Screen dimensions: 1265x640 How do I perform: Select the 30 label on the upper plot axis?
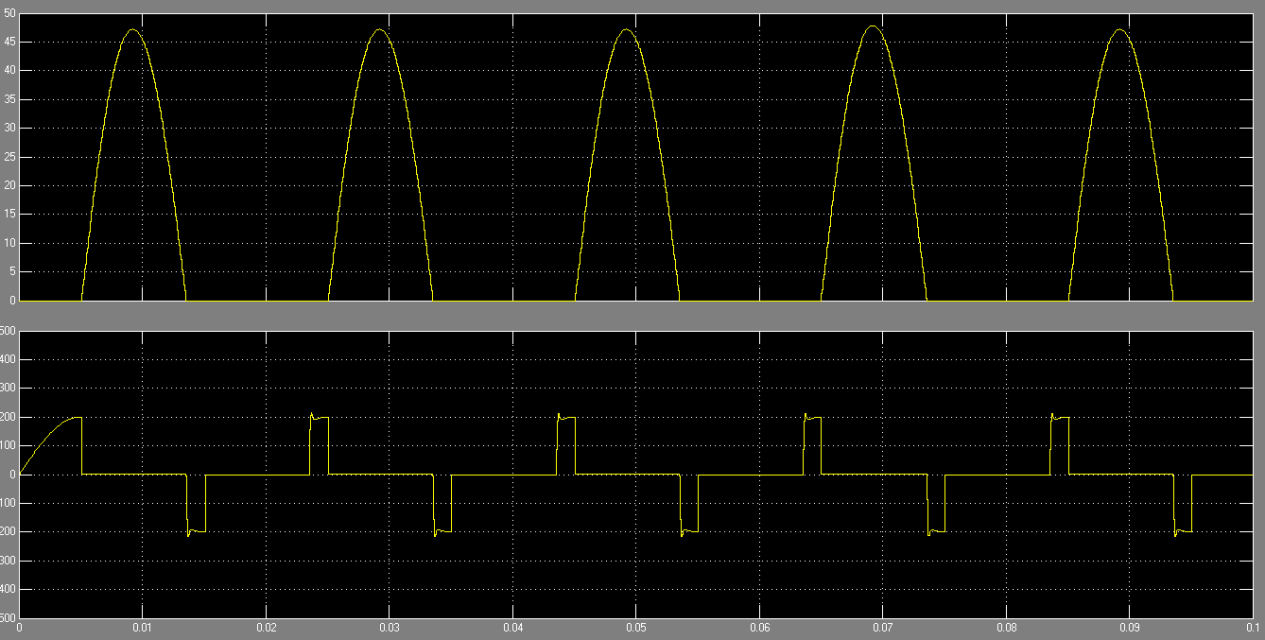pos(10,128)
